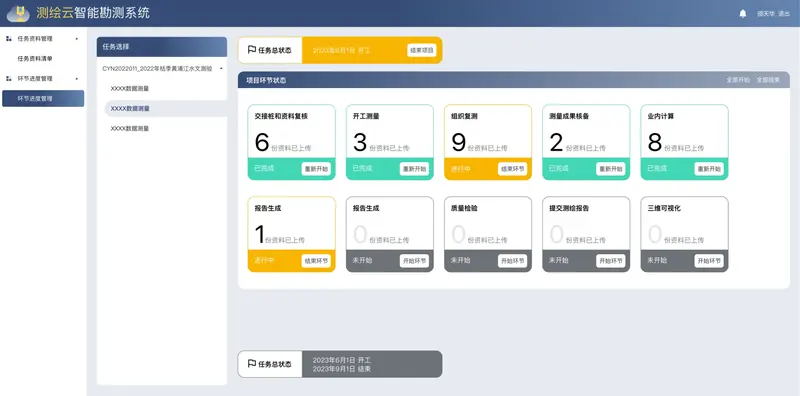Click the 业内计算 card title
This screenshot has height=396, width=800.
[x=661, y=116]
